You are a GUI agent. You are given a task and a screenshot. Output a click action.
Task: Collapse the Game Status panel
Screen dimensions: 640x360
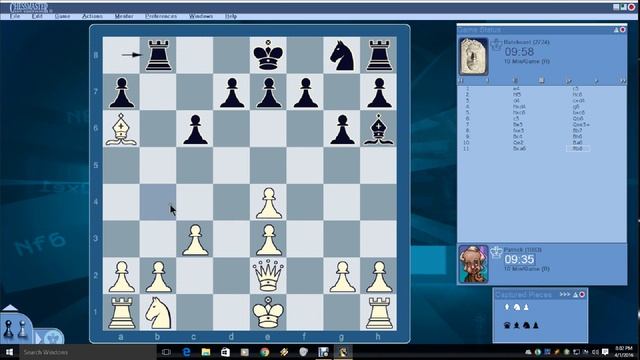pyautogui.click(x=616, y=30)
